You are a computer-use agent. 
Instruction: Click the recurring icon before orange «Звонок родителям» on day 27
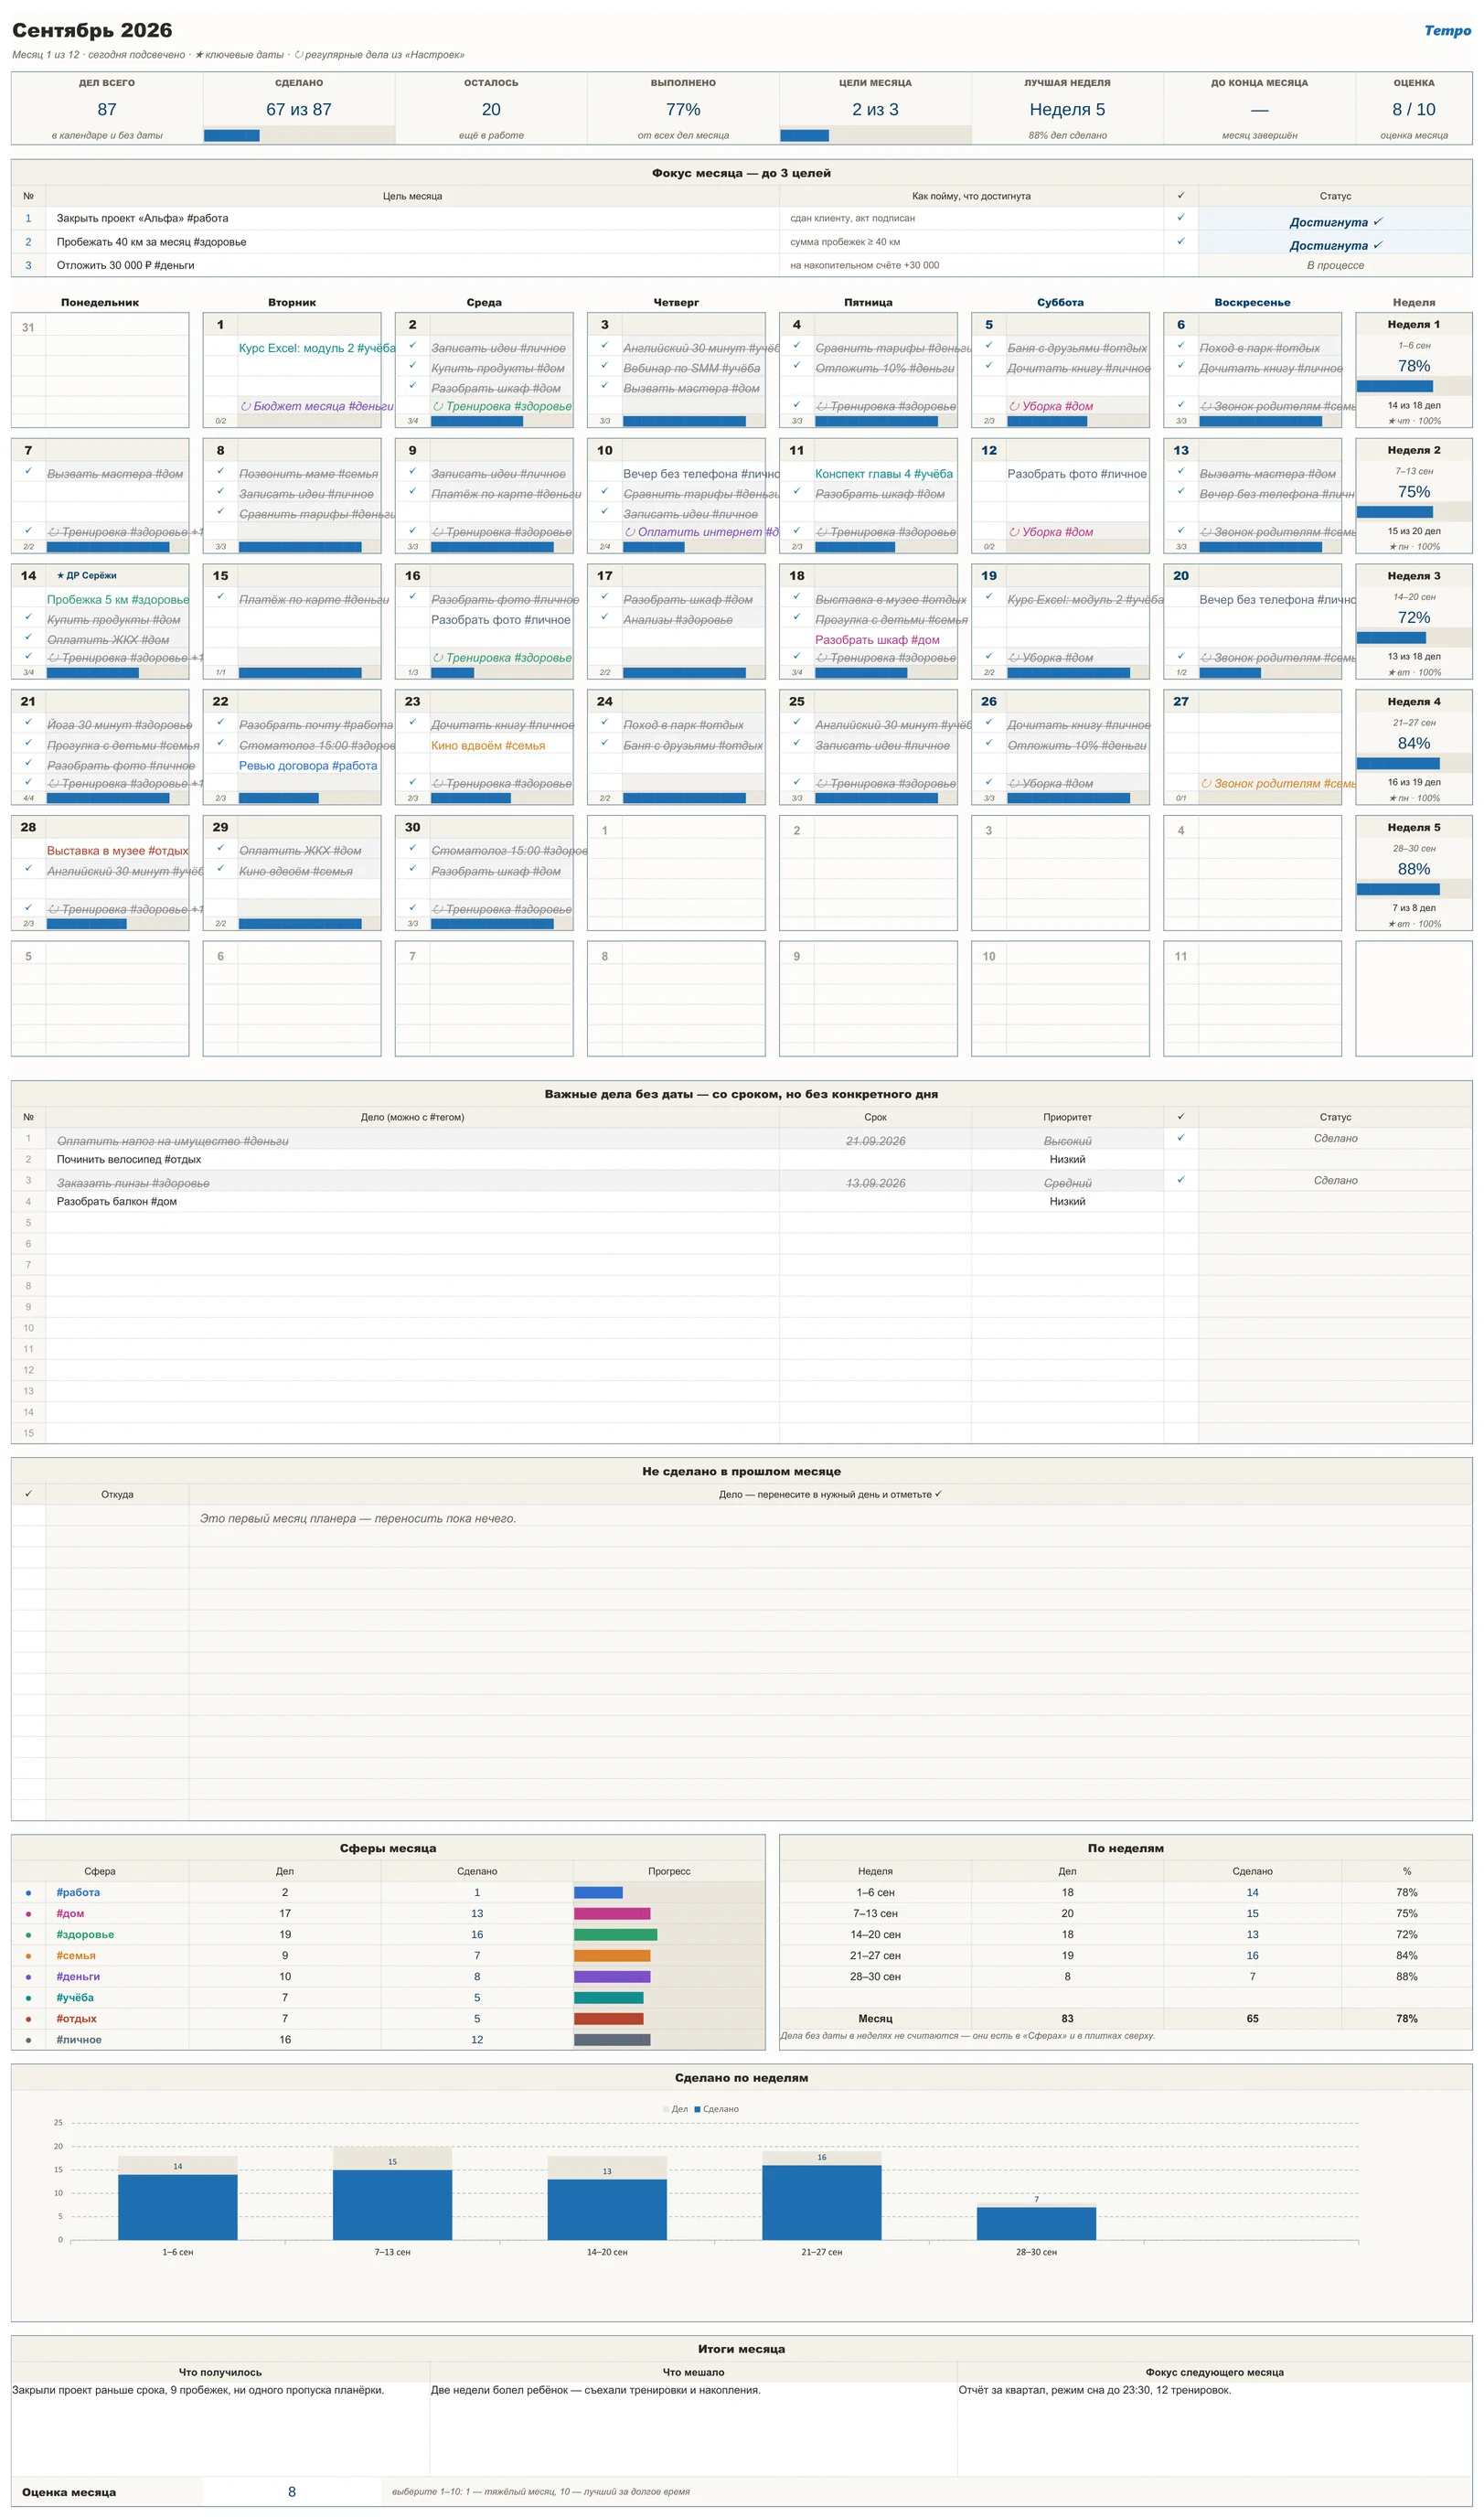1206,784
